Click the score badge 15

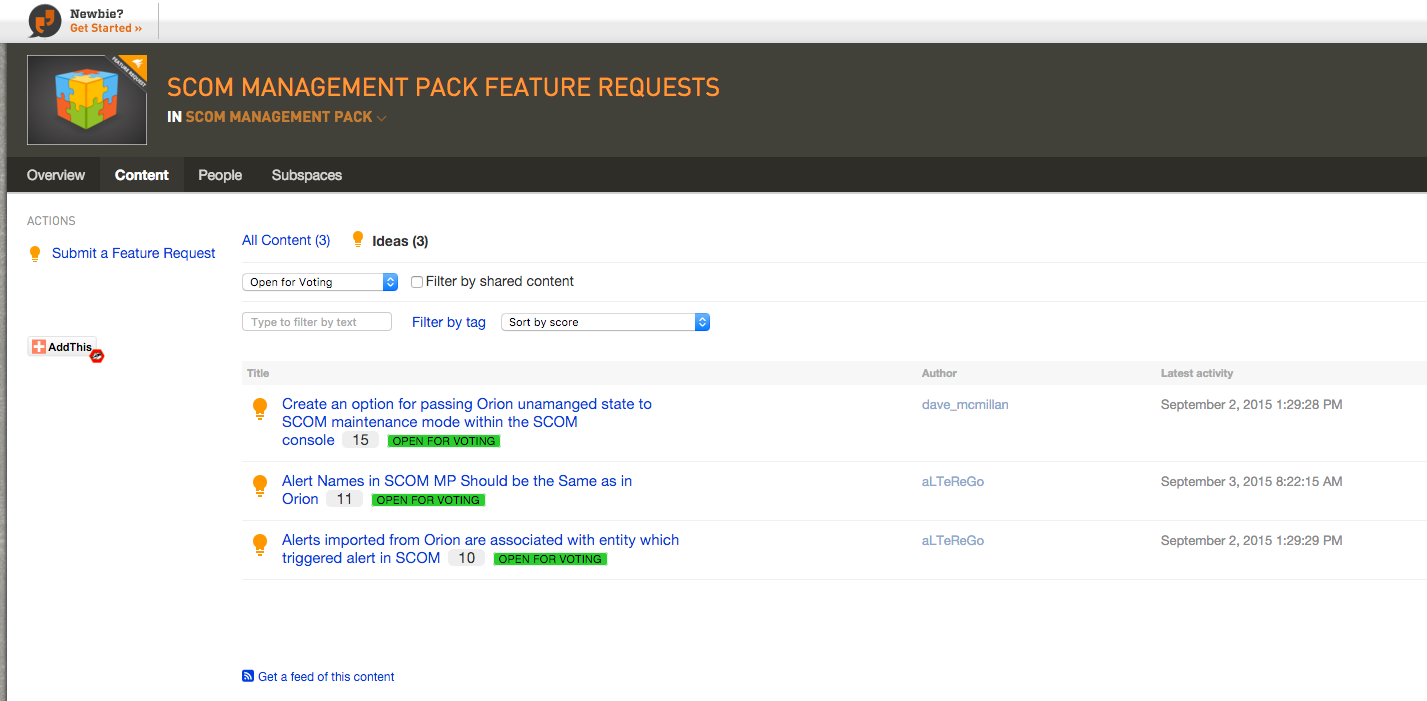pos(360,440)
